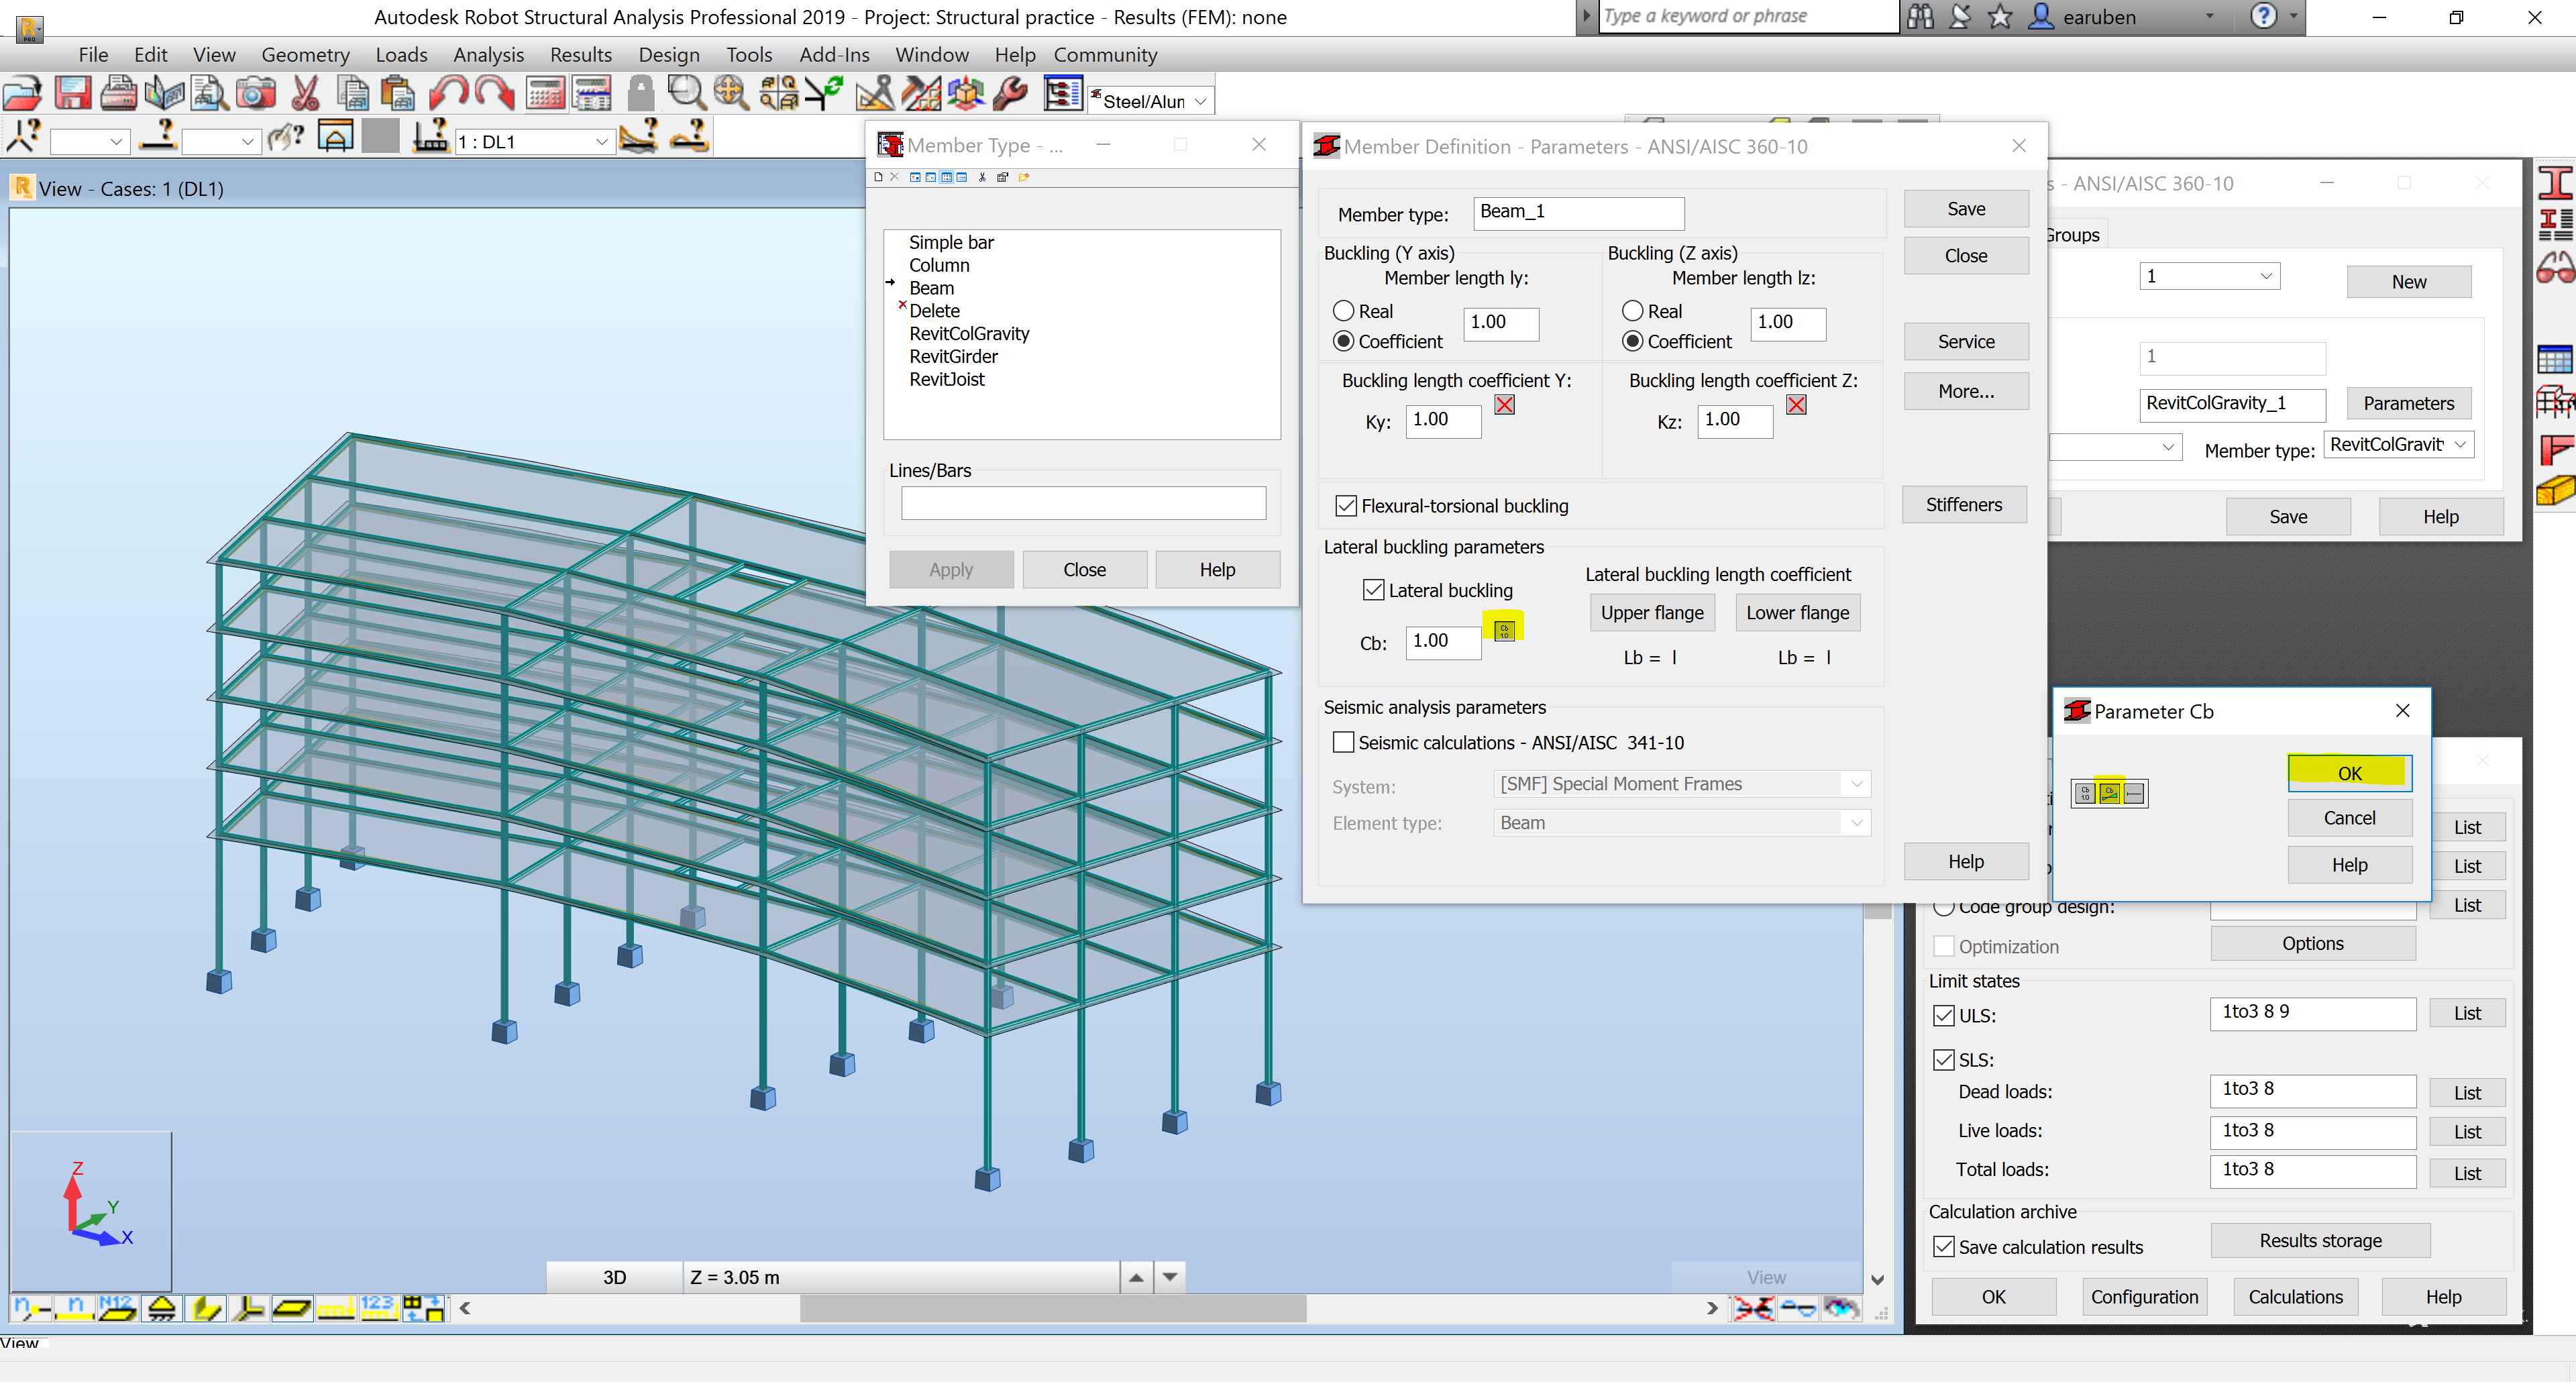Image resolution: width=2576 pixels, height=1382 pixels.
Task: Click the Save floppy disk icon
Action: (72, 94)
